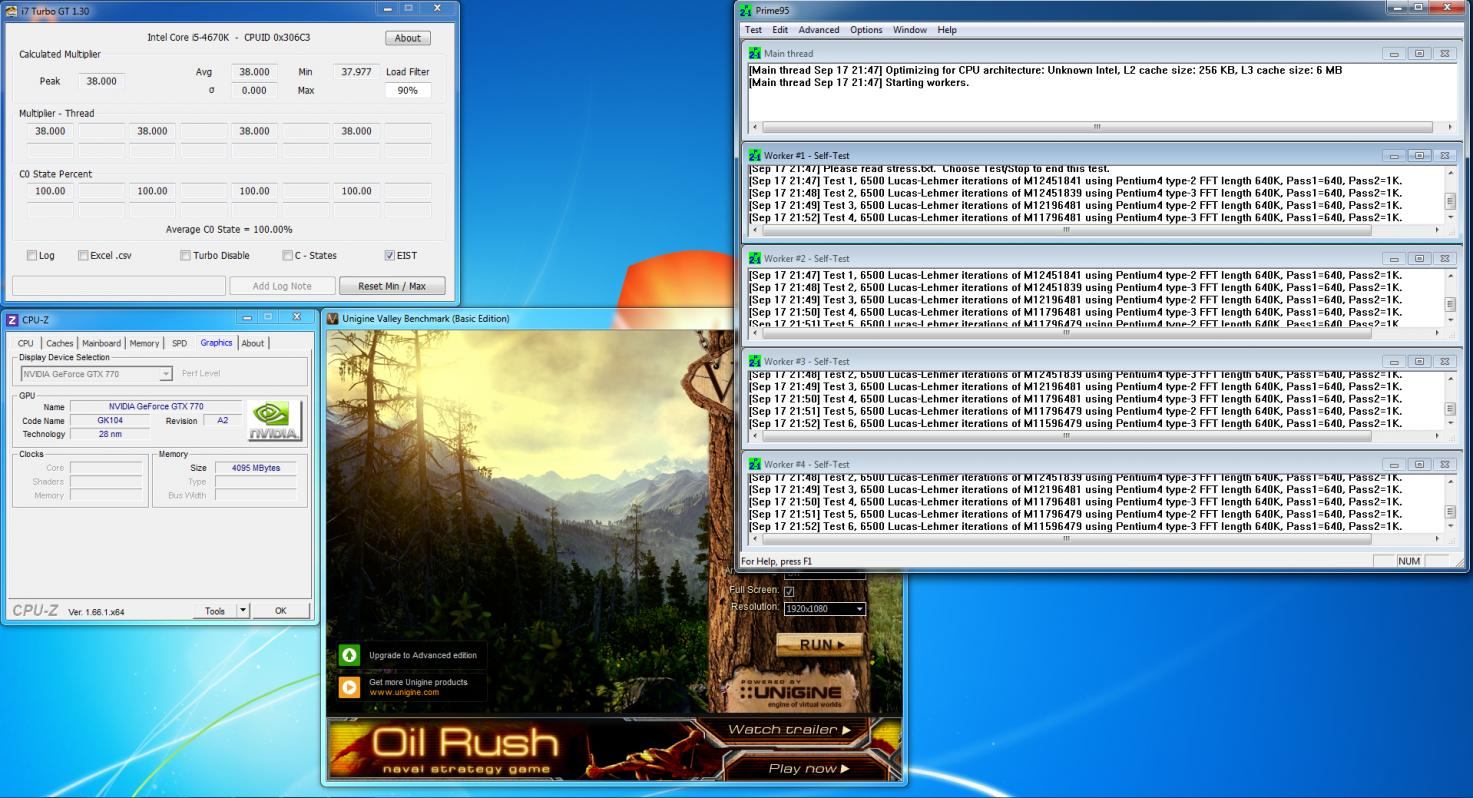Click the Watch trailer banner button

tap(789, 730)
